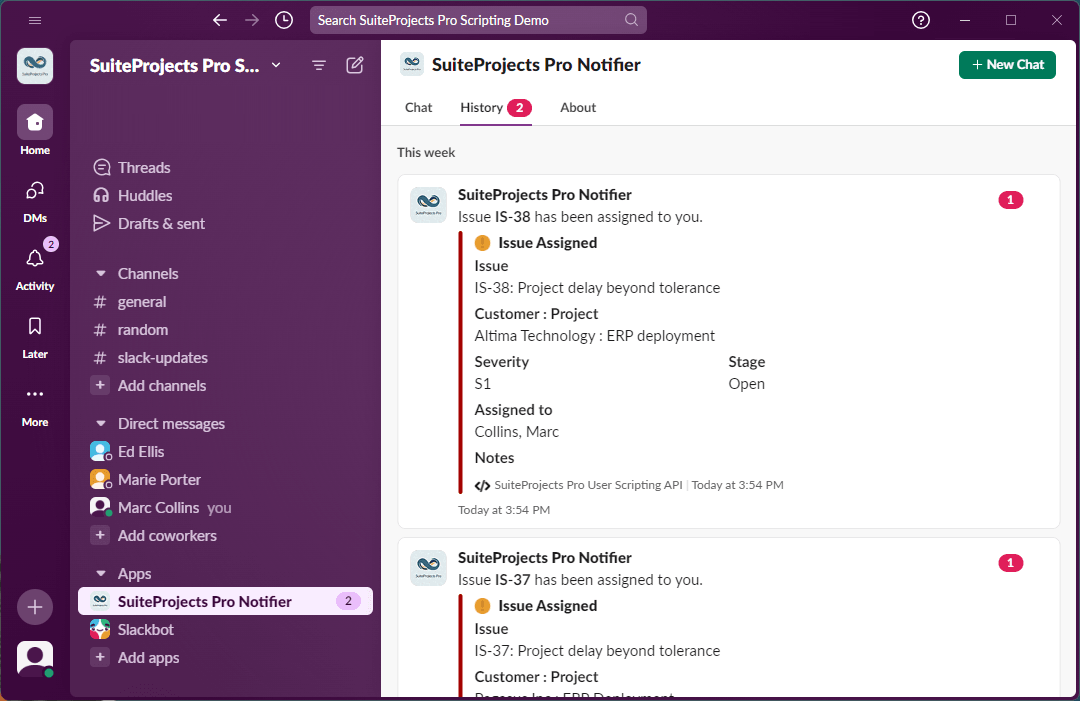The image size is (1080, 701).
Task: Open the history clock icon
Action: tap(284, 20)
